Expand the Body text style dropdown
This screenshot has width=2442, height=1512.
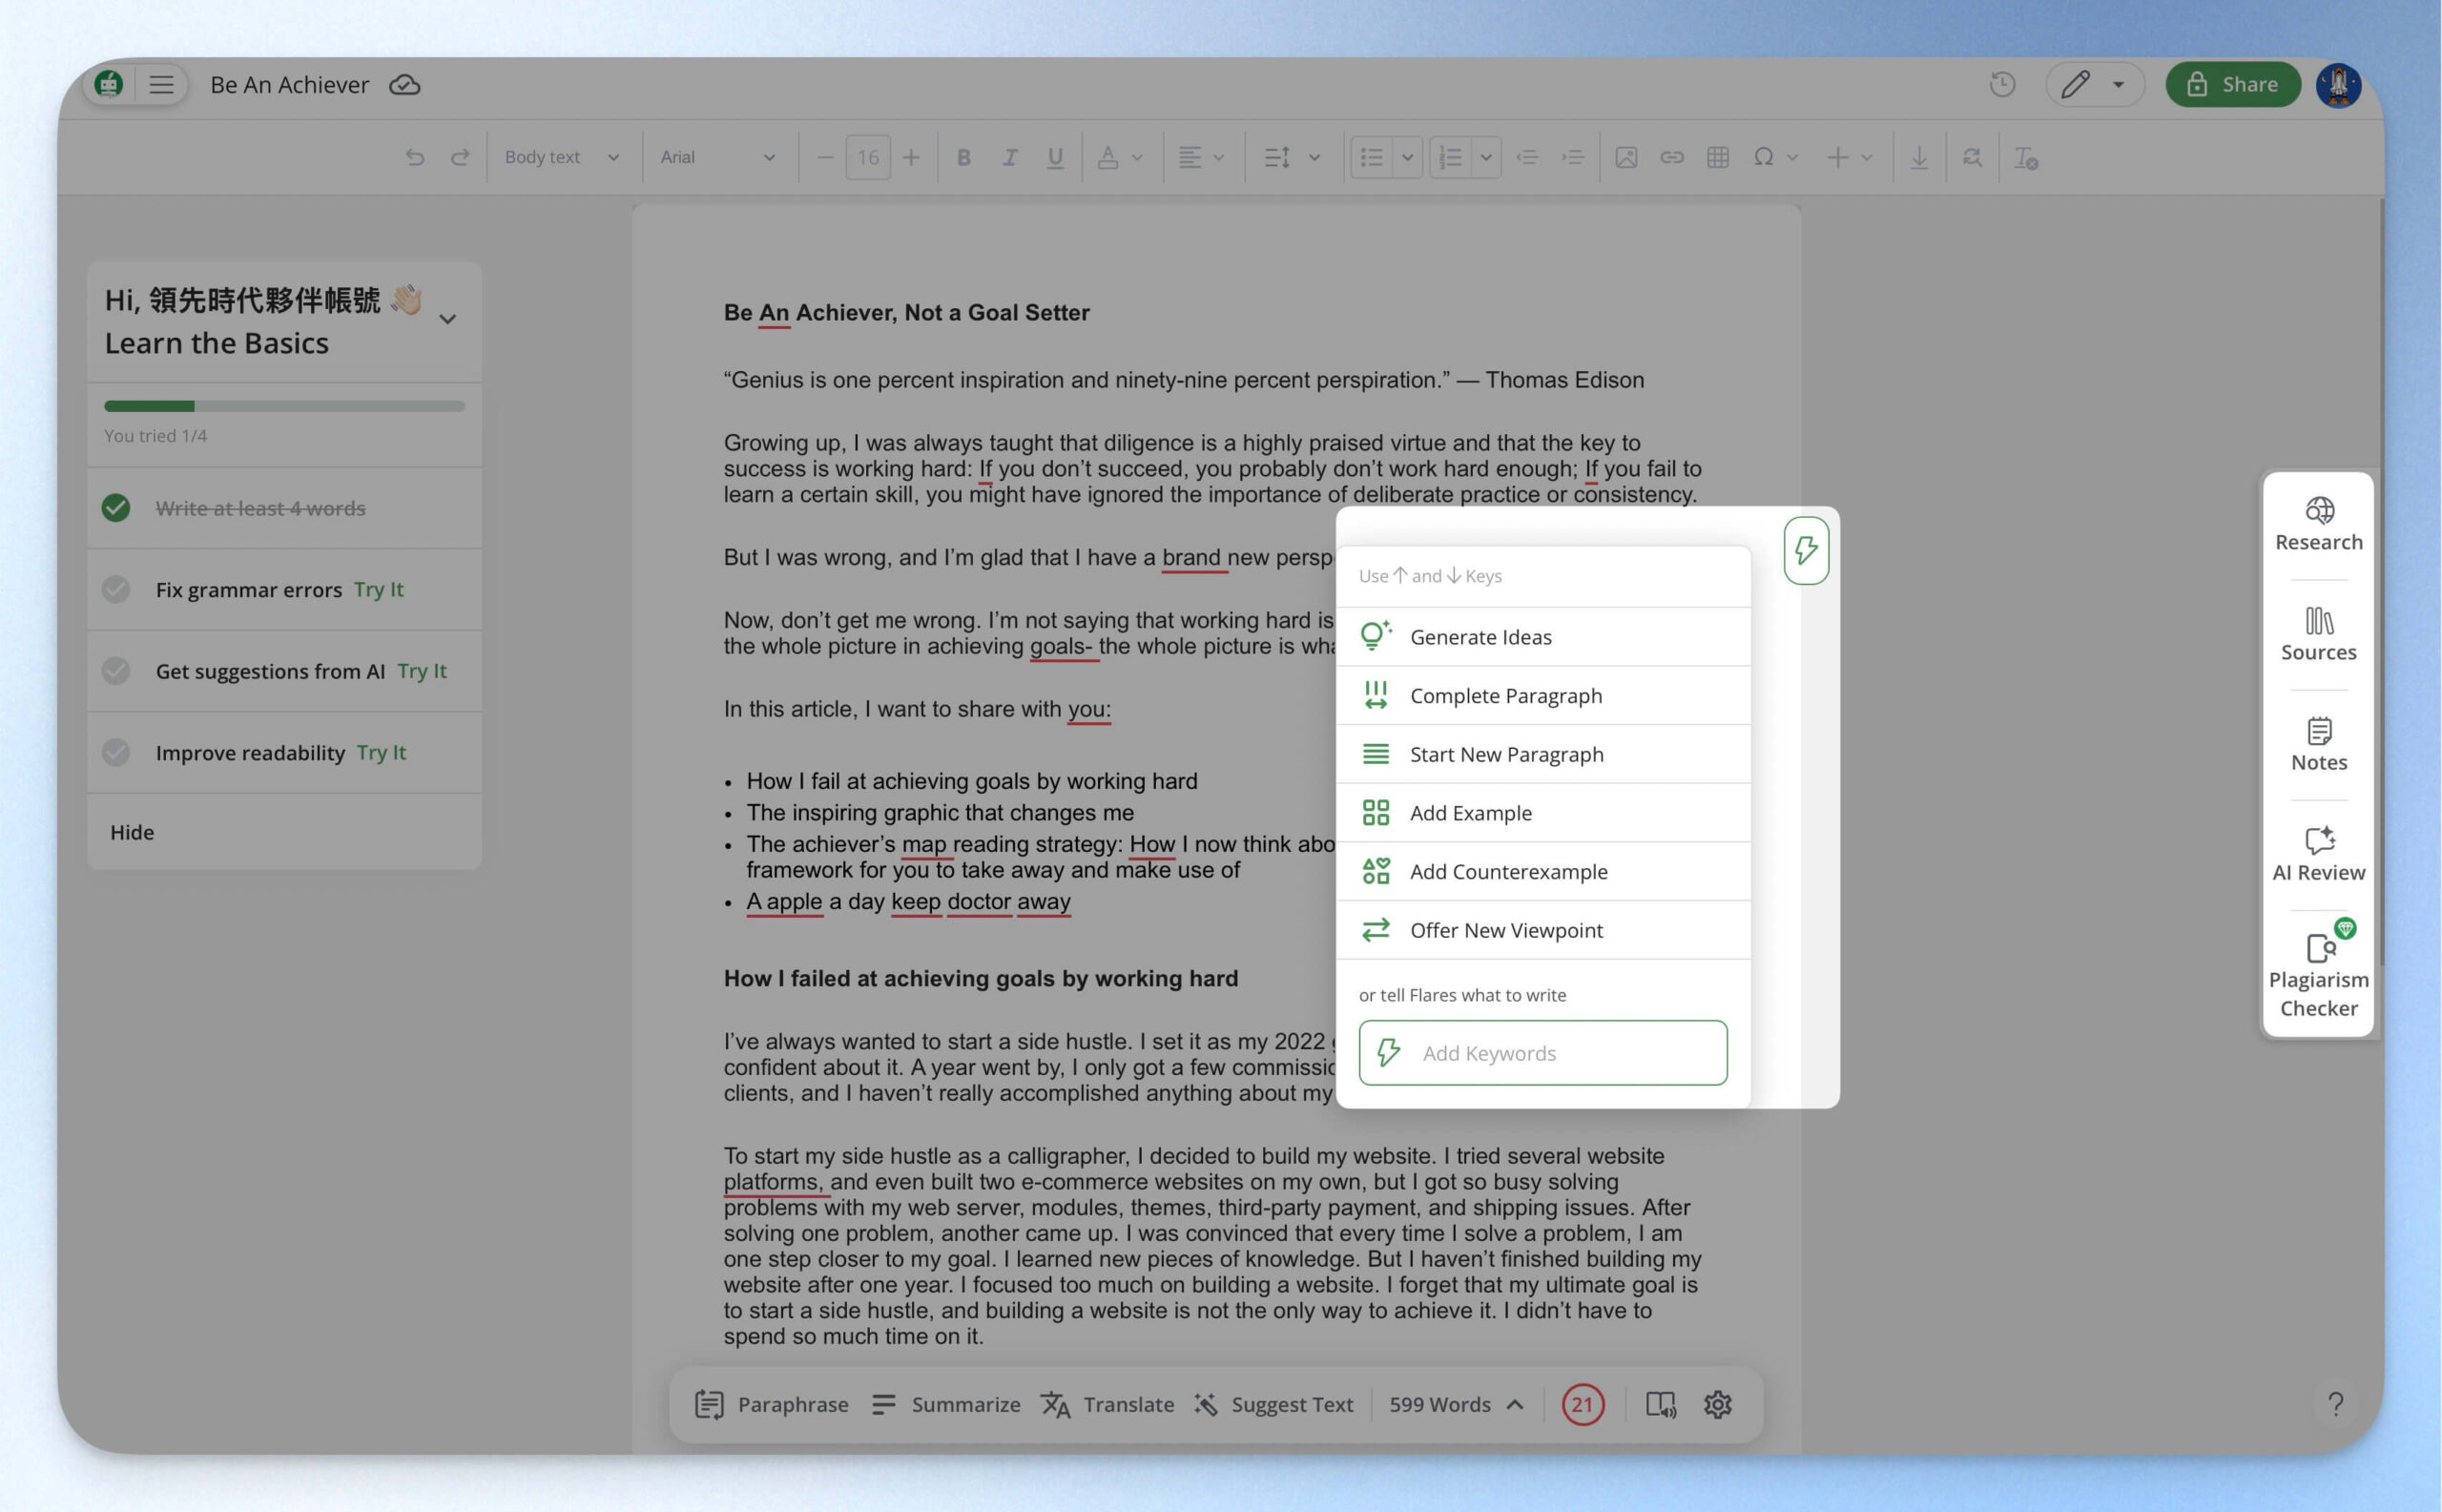click(x=562, y=157)
